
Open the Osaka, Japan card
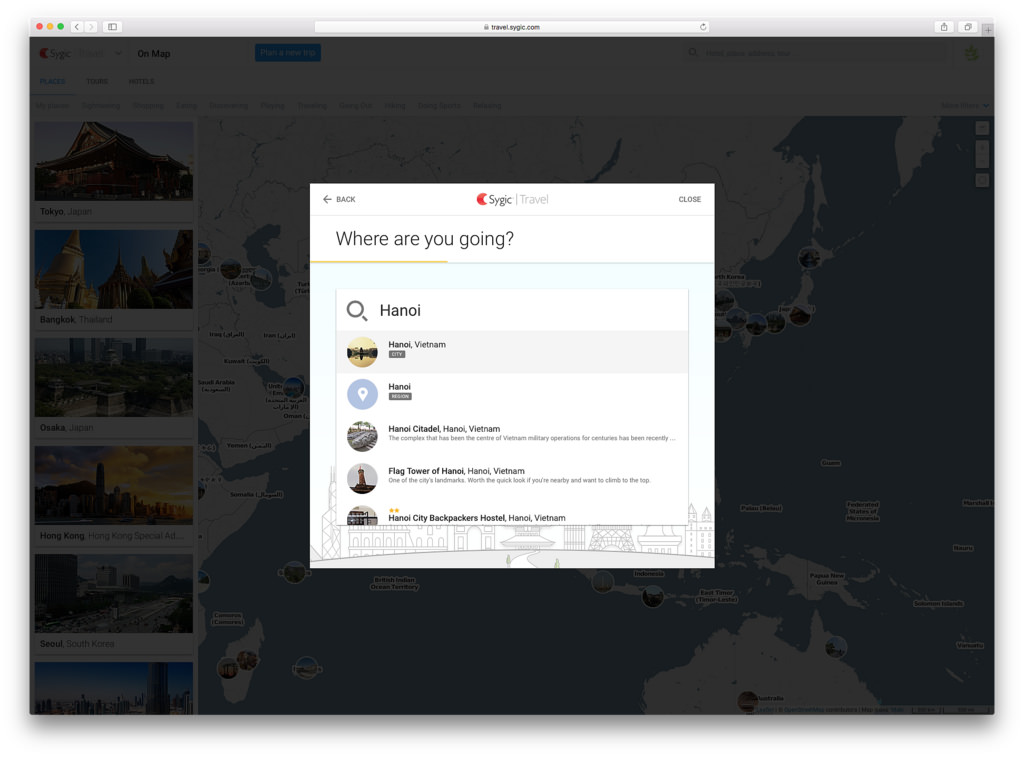114,387
